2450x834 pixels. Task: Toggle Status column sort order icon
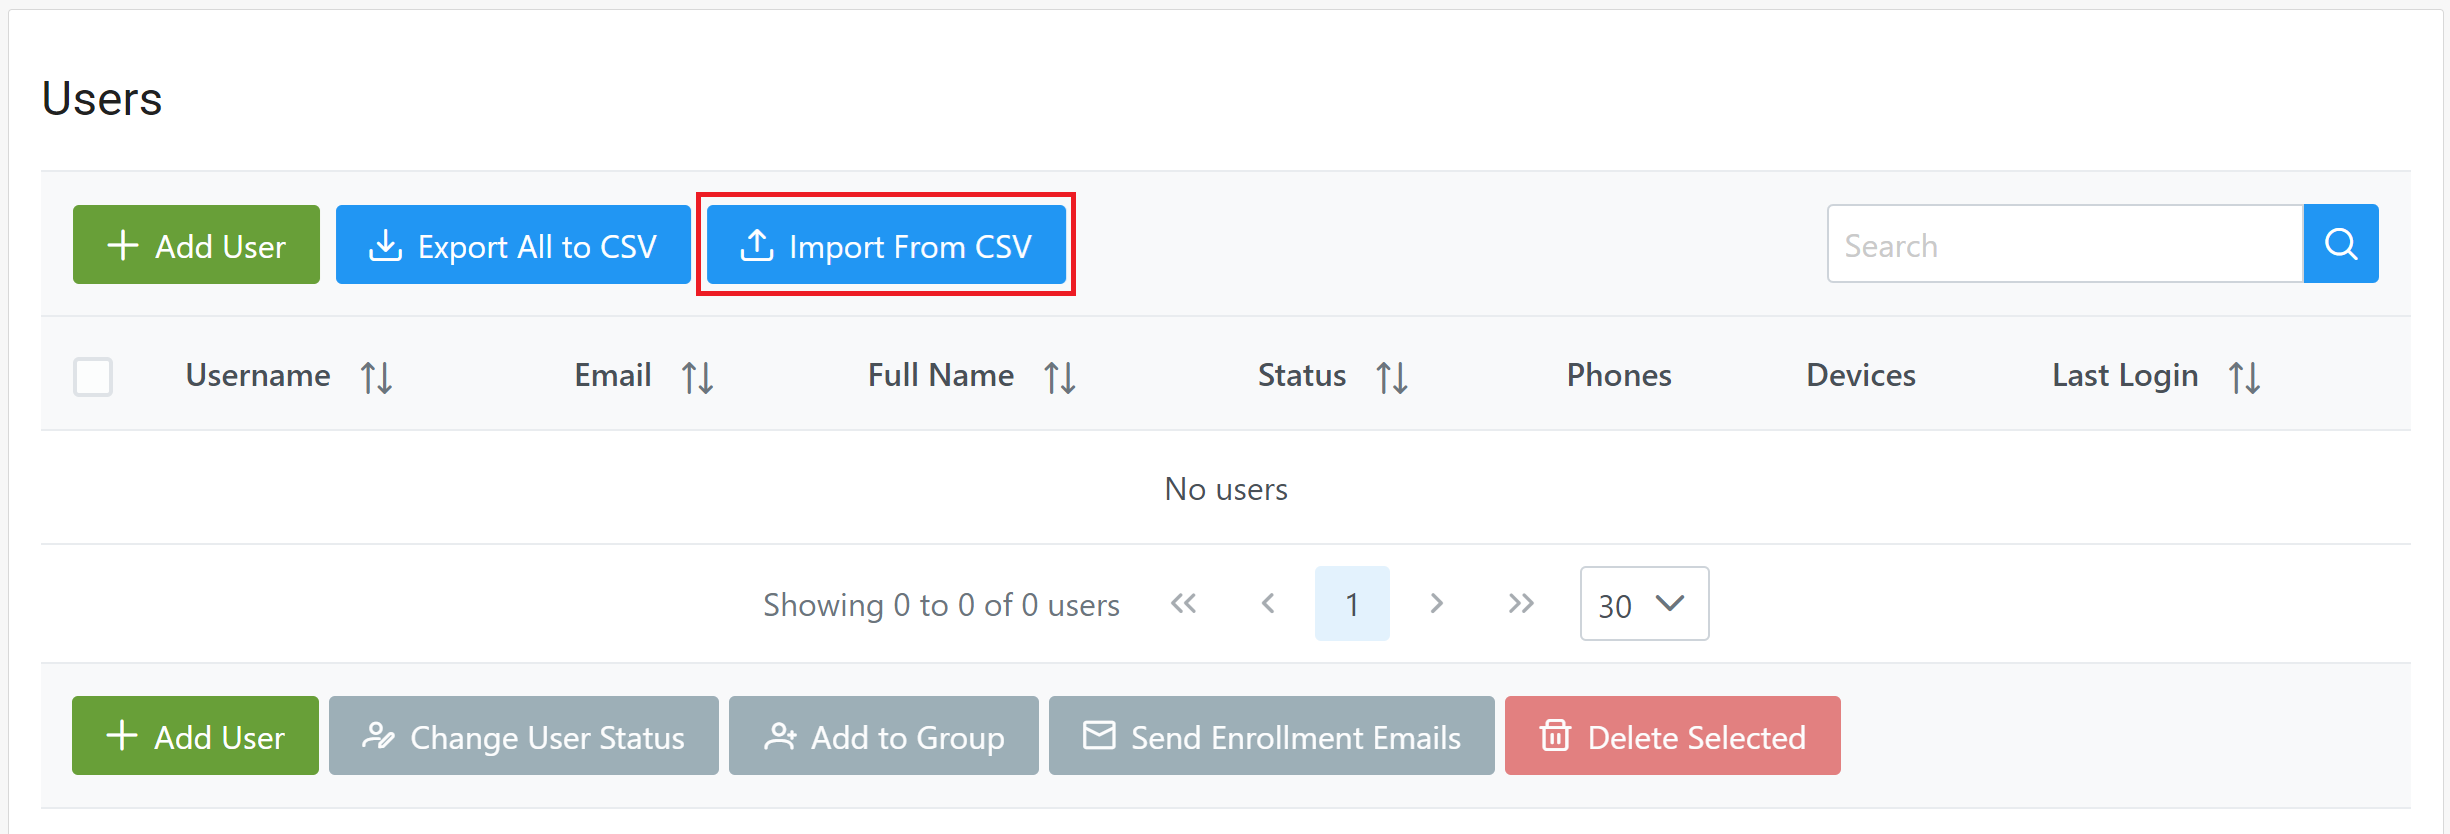(x=1391, y=377)
